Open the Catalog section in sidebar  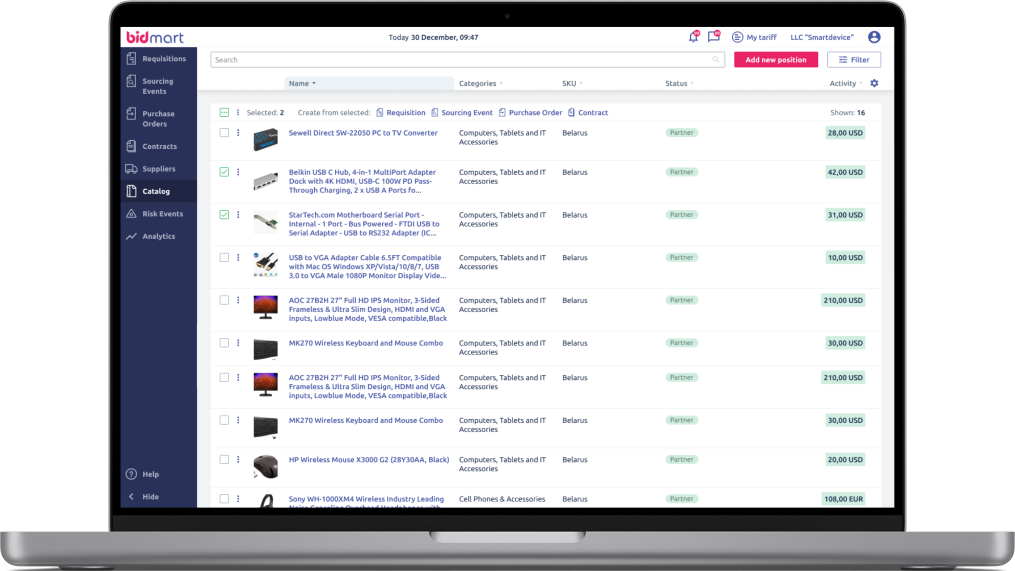[x=159, y=191]
